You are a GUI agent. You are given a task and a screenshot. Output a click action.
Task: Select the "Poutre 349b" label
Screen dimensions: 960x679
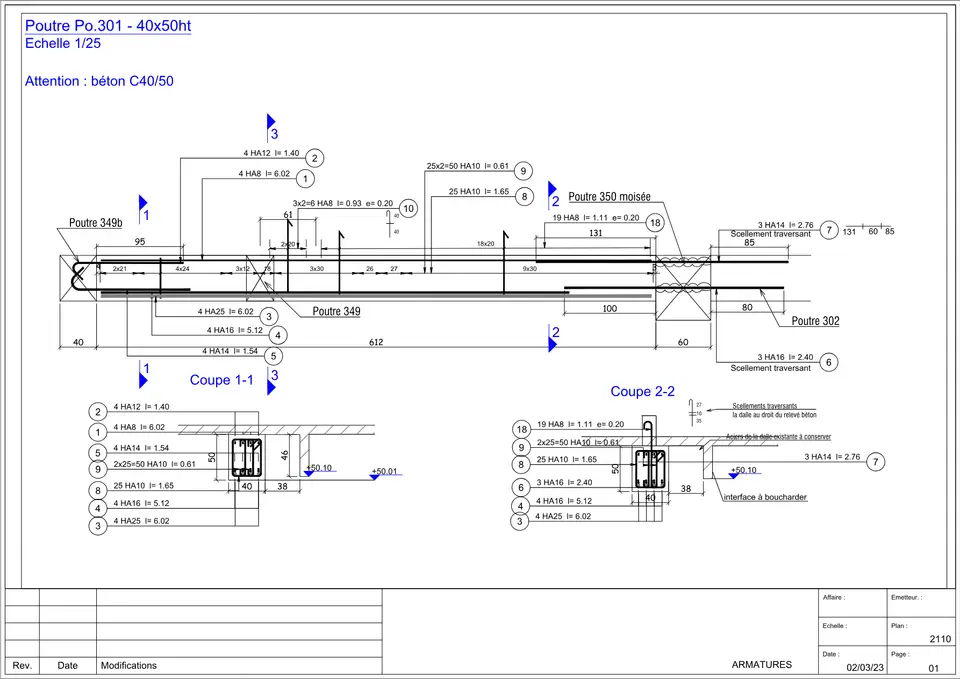96,223
